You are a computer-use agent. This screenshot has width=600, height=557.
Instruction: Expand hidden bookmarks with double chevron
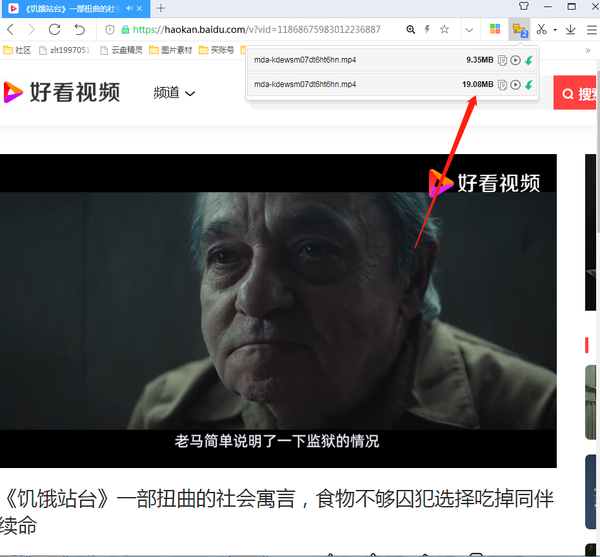(x=588, y=50)
